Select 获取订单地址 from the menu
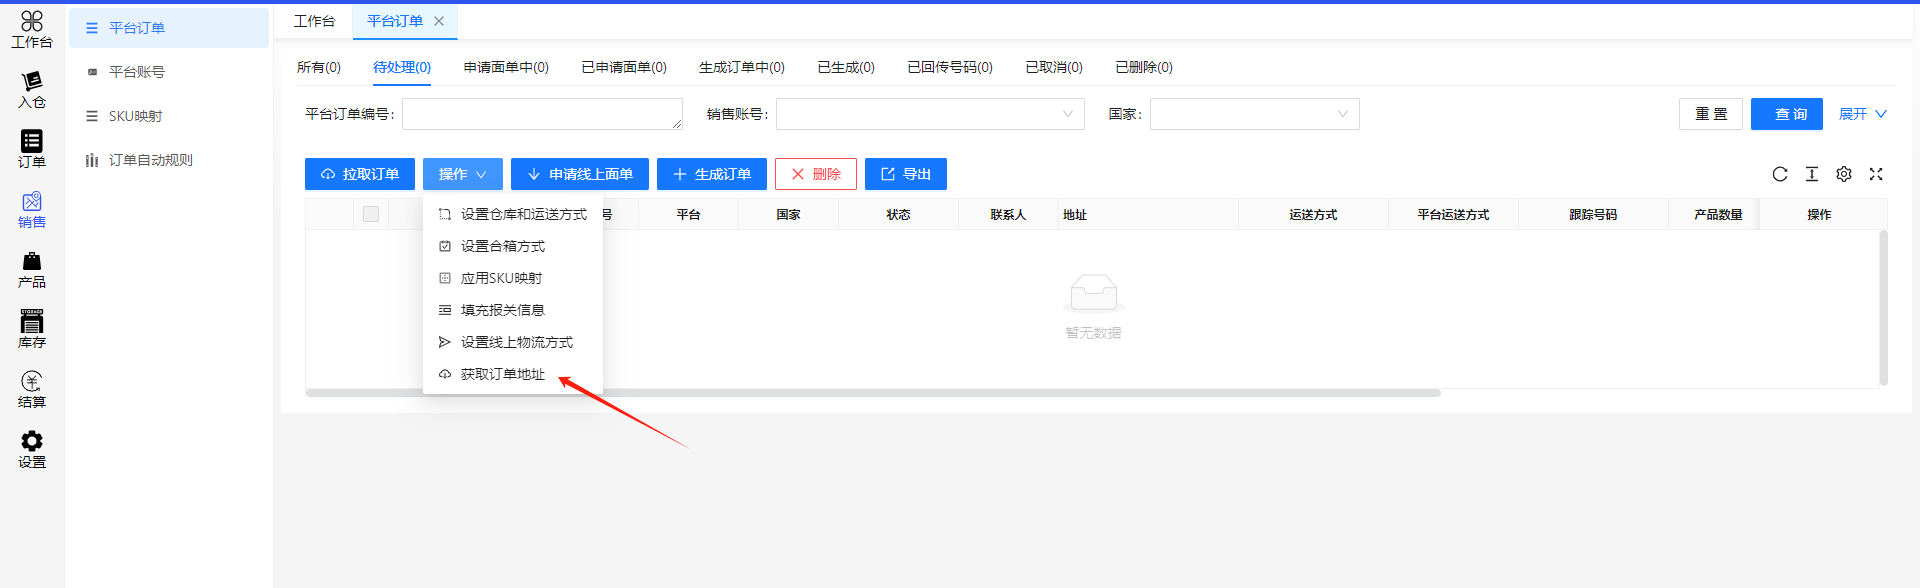Viewport: 1920px width, 588px height. [x=502, y=374]
